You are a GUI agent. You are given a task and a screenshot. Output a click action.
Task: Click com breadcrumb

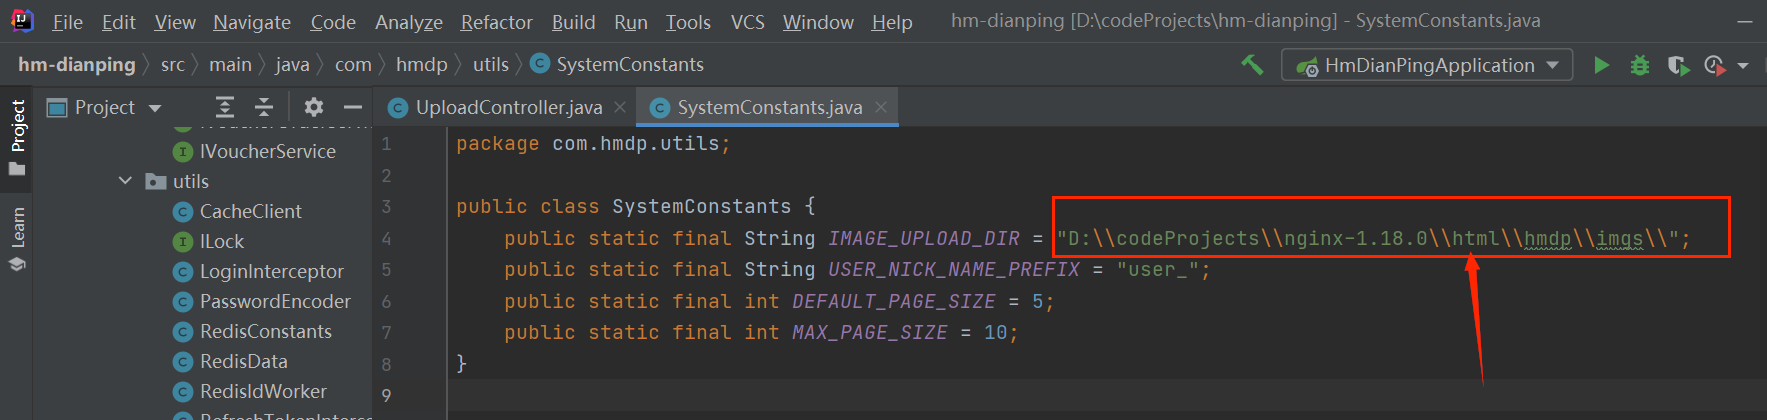click(x=353, y=64)
